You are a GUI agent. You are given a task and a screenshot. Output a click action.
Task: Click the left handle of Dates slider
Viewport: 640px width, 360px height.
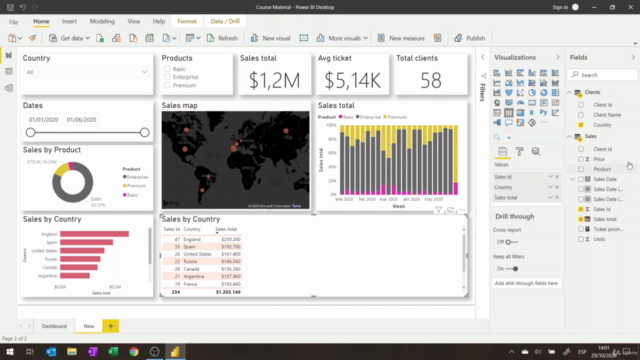30,132
